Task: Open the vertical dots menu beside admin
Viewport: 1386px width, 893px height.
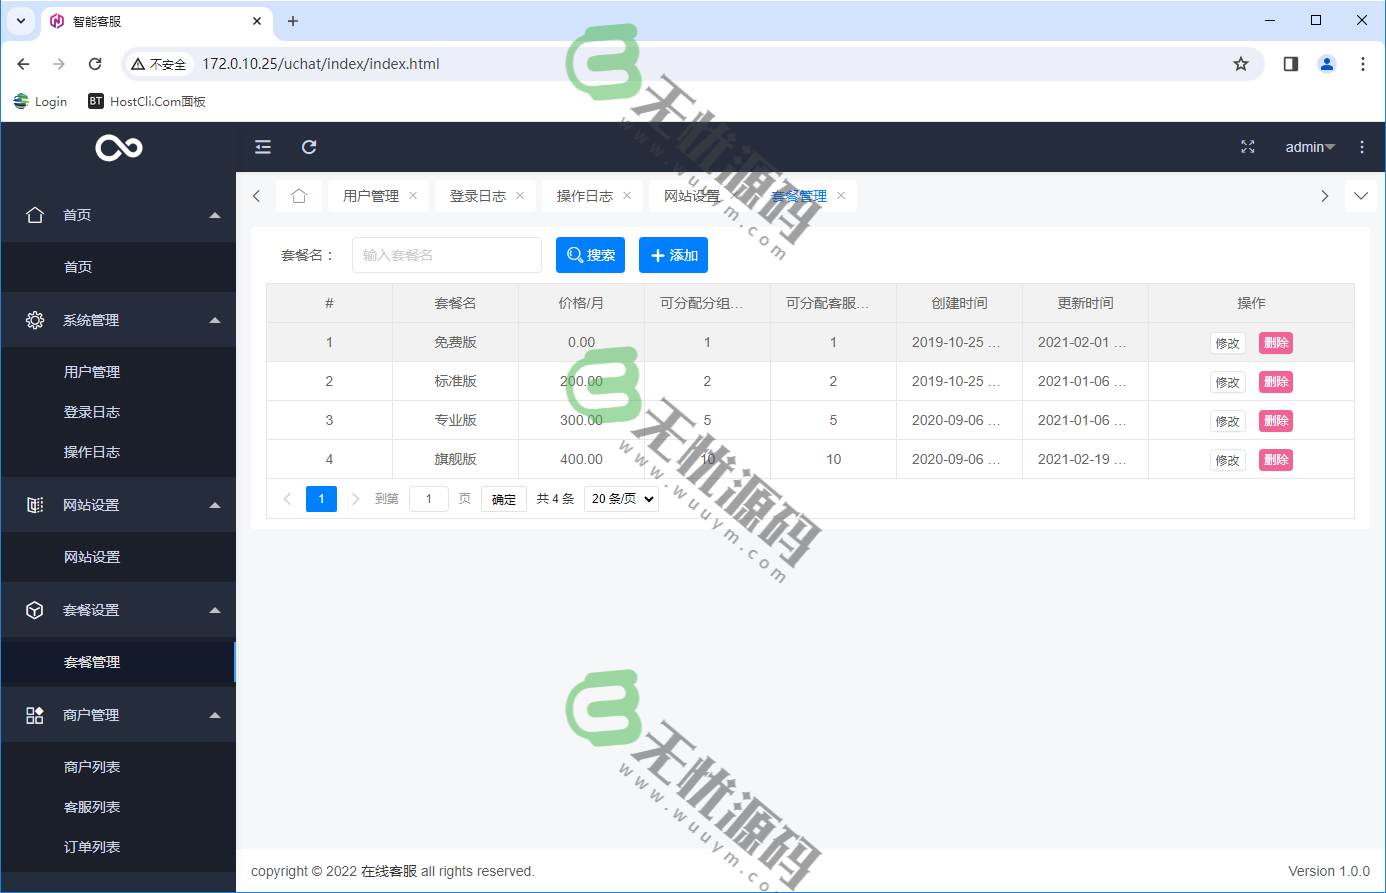Action: tap(1362, 146)
